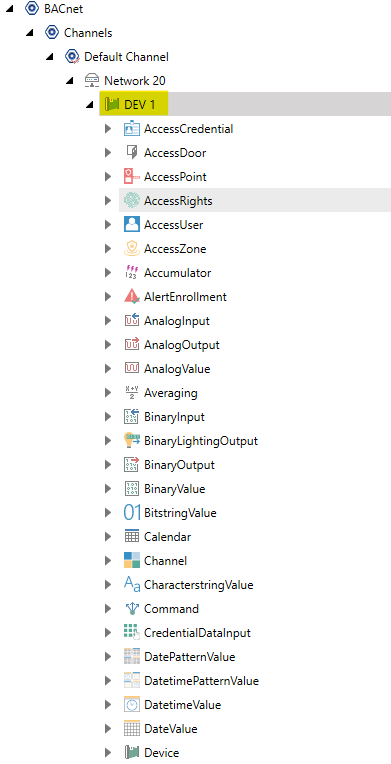Collapse the DEV 1 device node
This screenshot has height=764, width=391.
point(90,105)
